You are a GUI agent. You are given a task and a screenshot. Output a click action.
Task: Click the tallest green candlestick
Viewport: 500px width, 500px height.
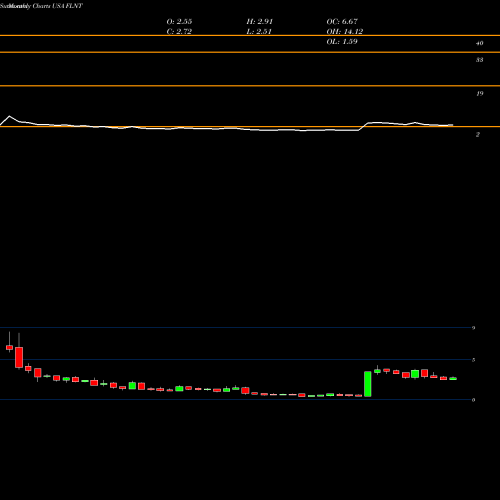[368, 384]
